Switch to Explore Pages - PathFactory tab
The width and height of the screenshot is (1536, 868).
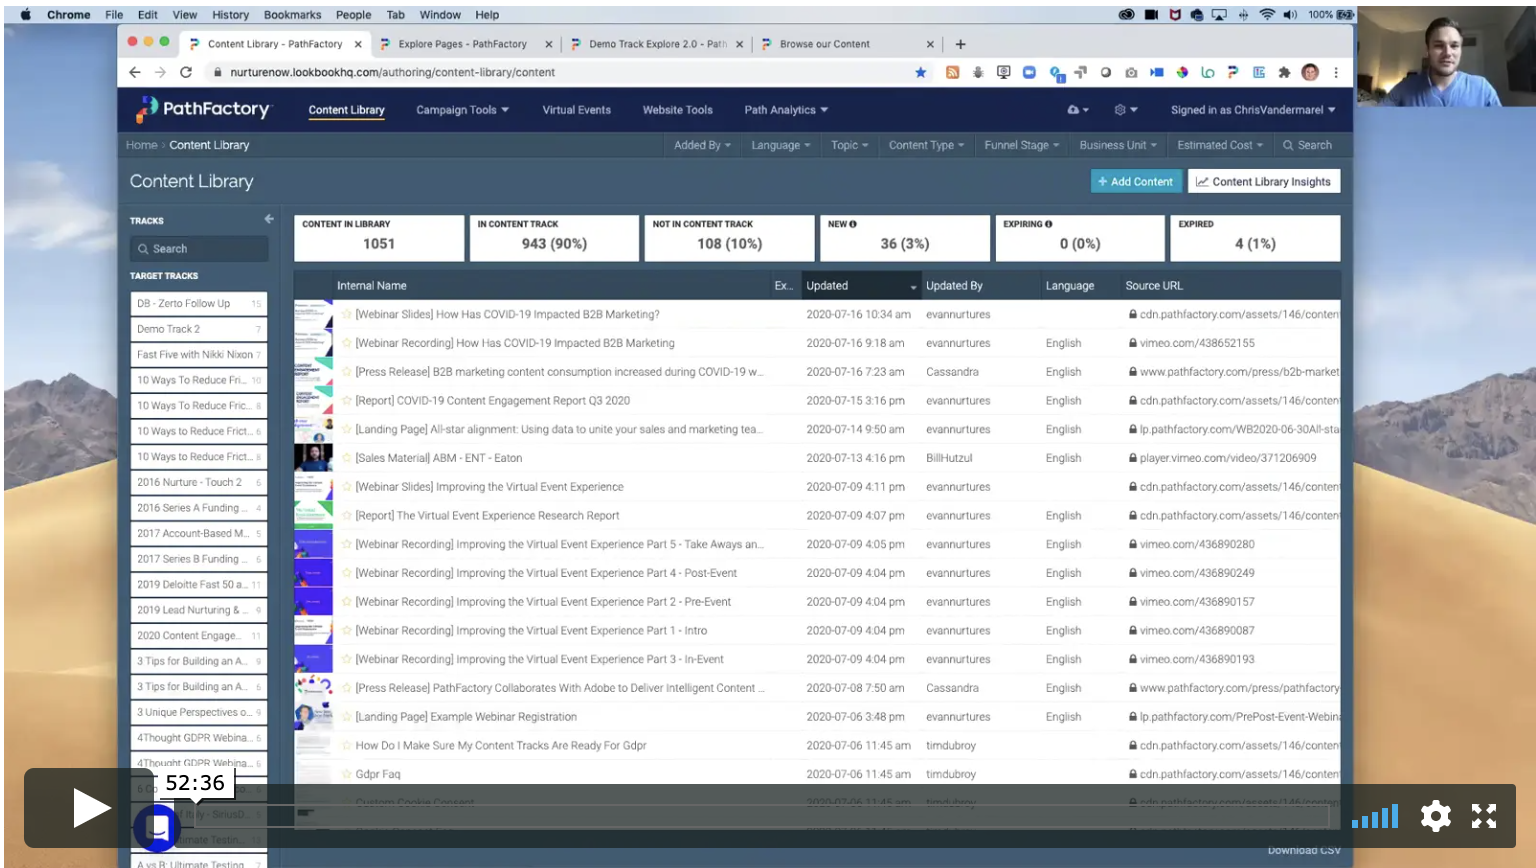click(x=462, y=44)
